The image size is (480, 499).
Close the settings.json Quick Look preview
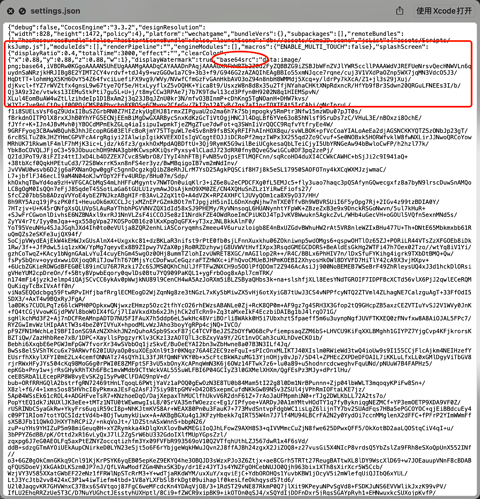click(x=11, y=11)
